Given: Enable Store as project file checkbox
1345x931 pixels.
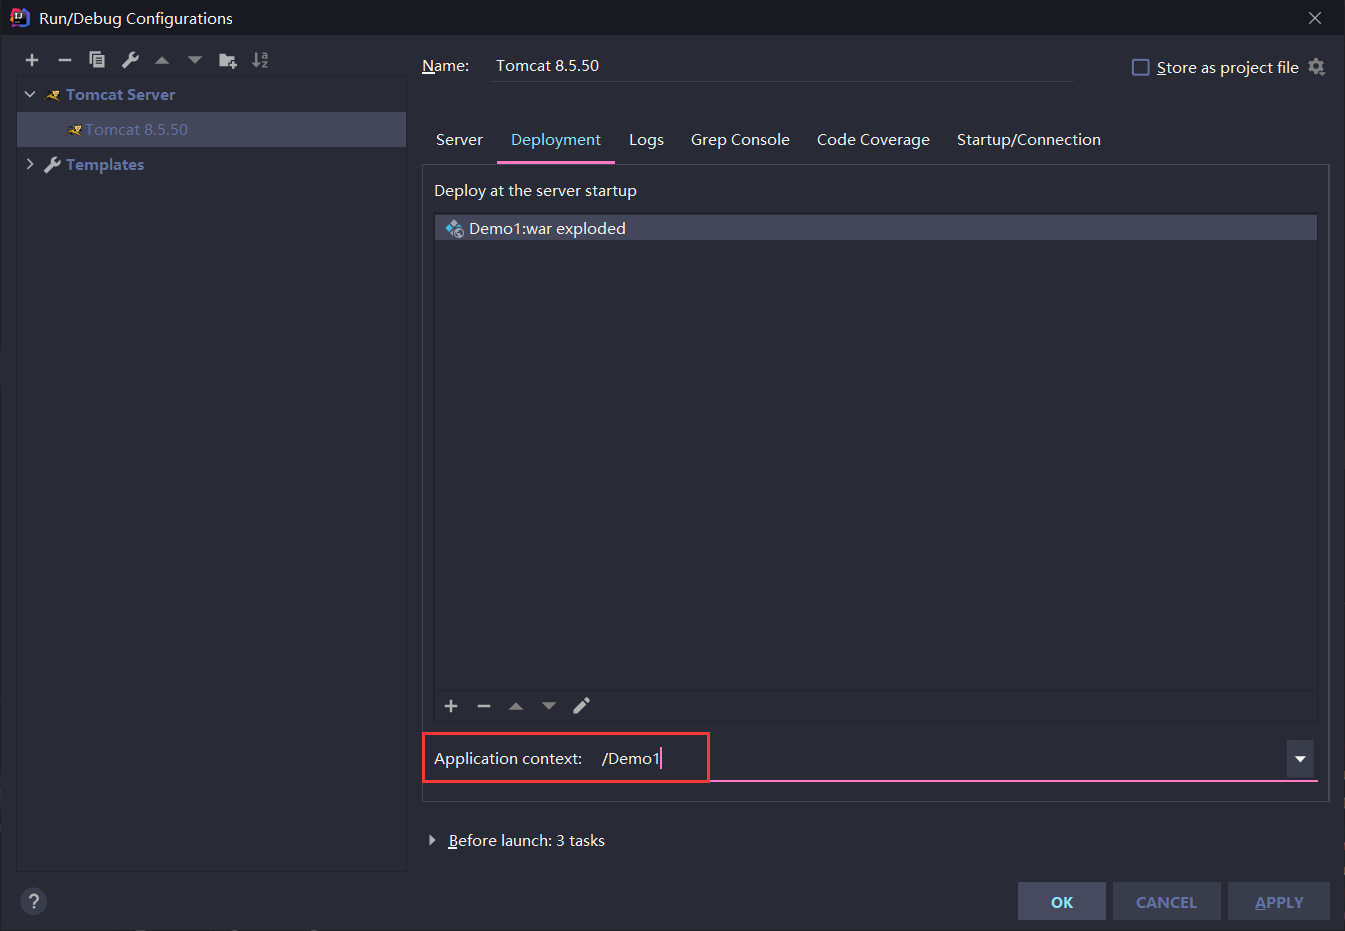Looking at the screenshot, I should click(x=1140, y=67).
